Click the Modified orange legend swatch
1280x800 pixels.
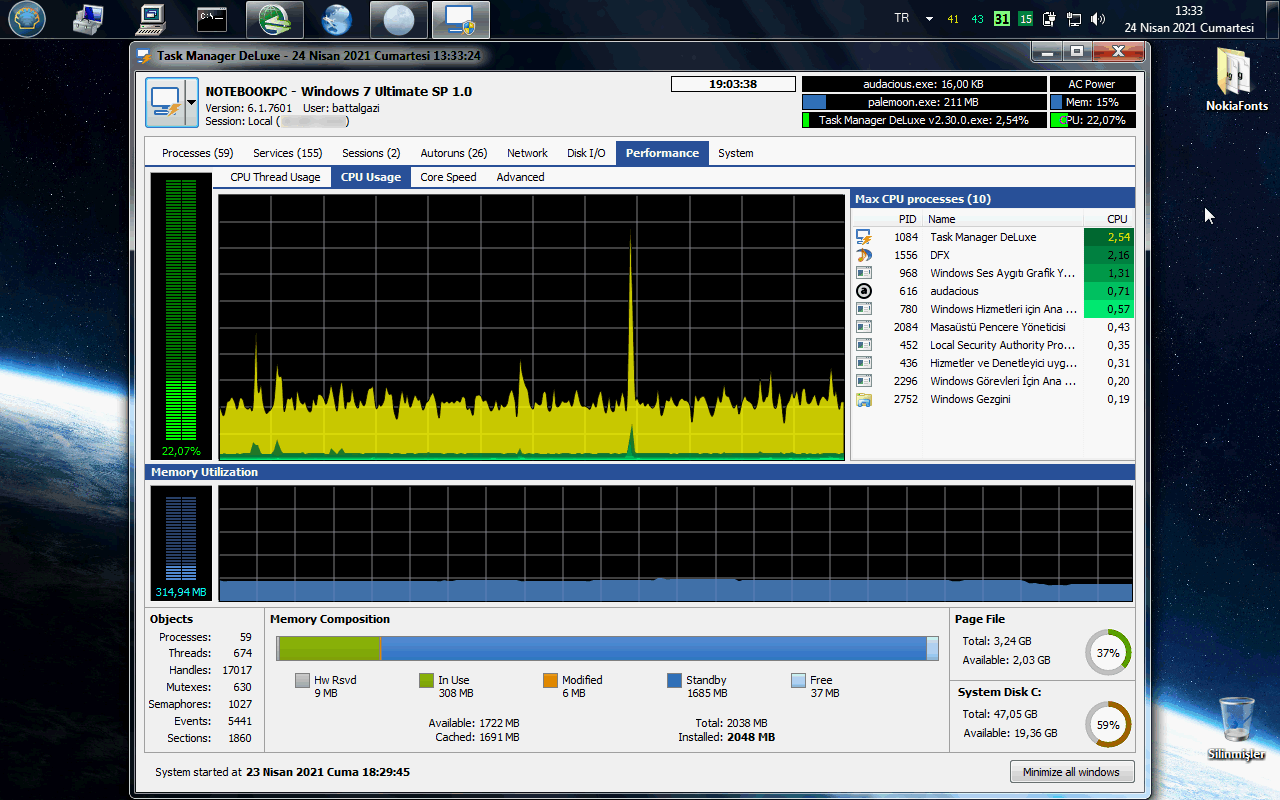click(x=550, y=680)
